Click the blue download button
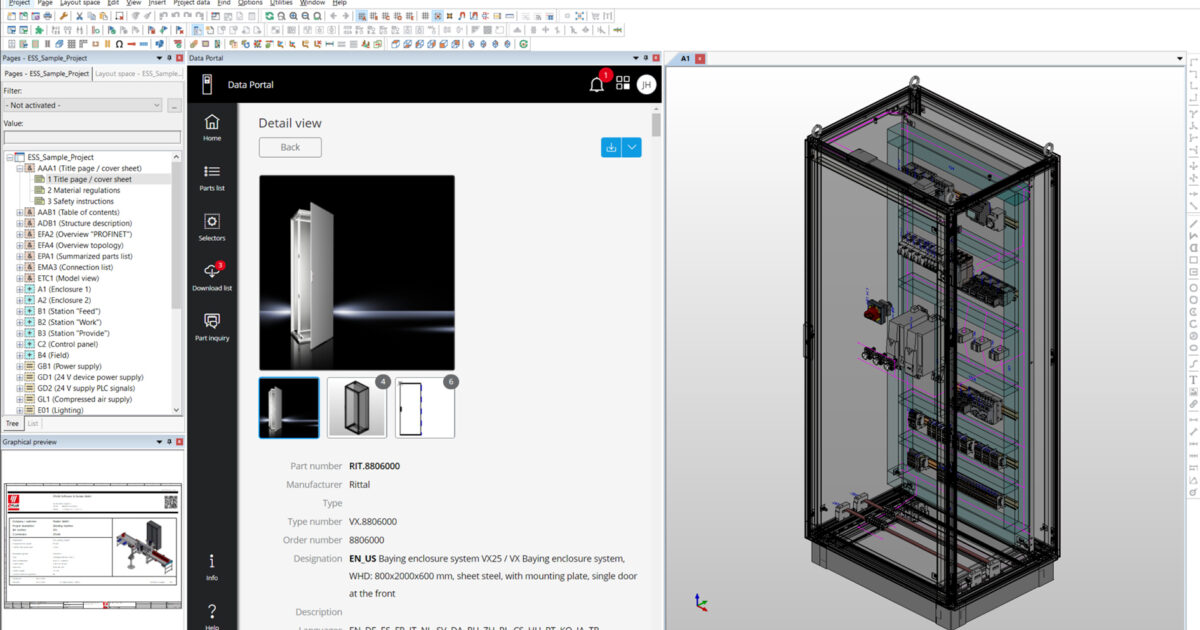The image size is (1200, 630). [x=610, y=146]
